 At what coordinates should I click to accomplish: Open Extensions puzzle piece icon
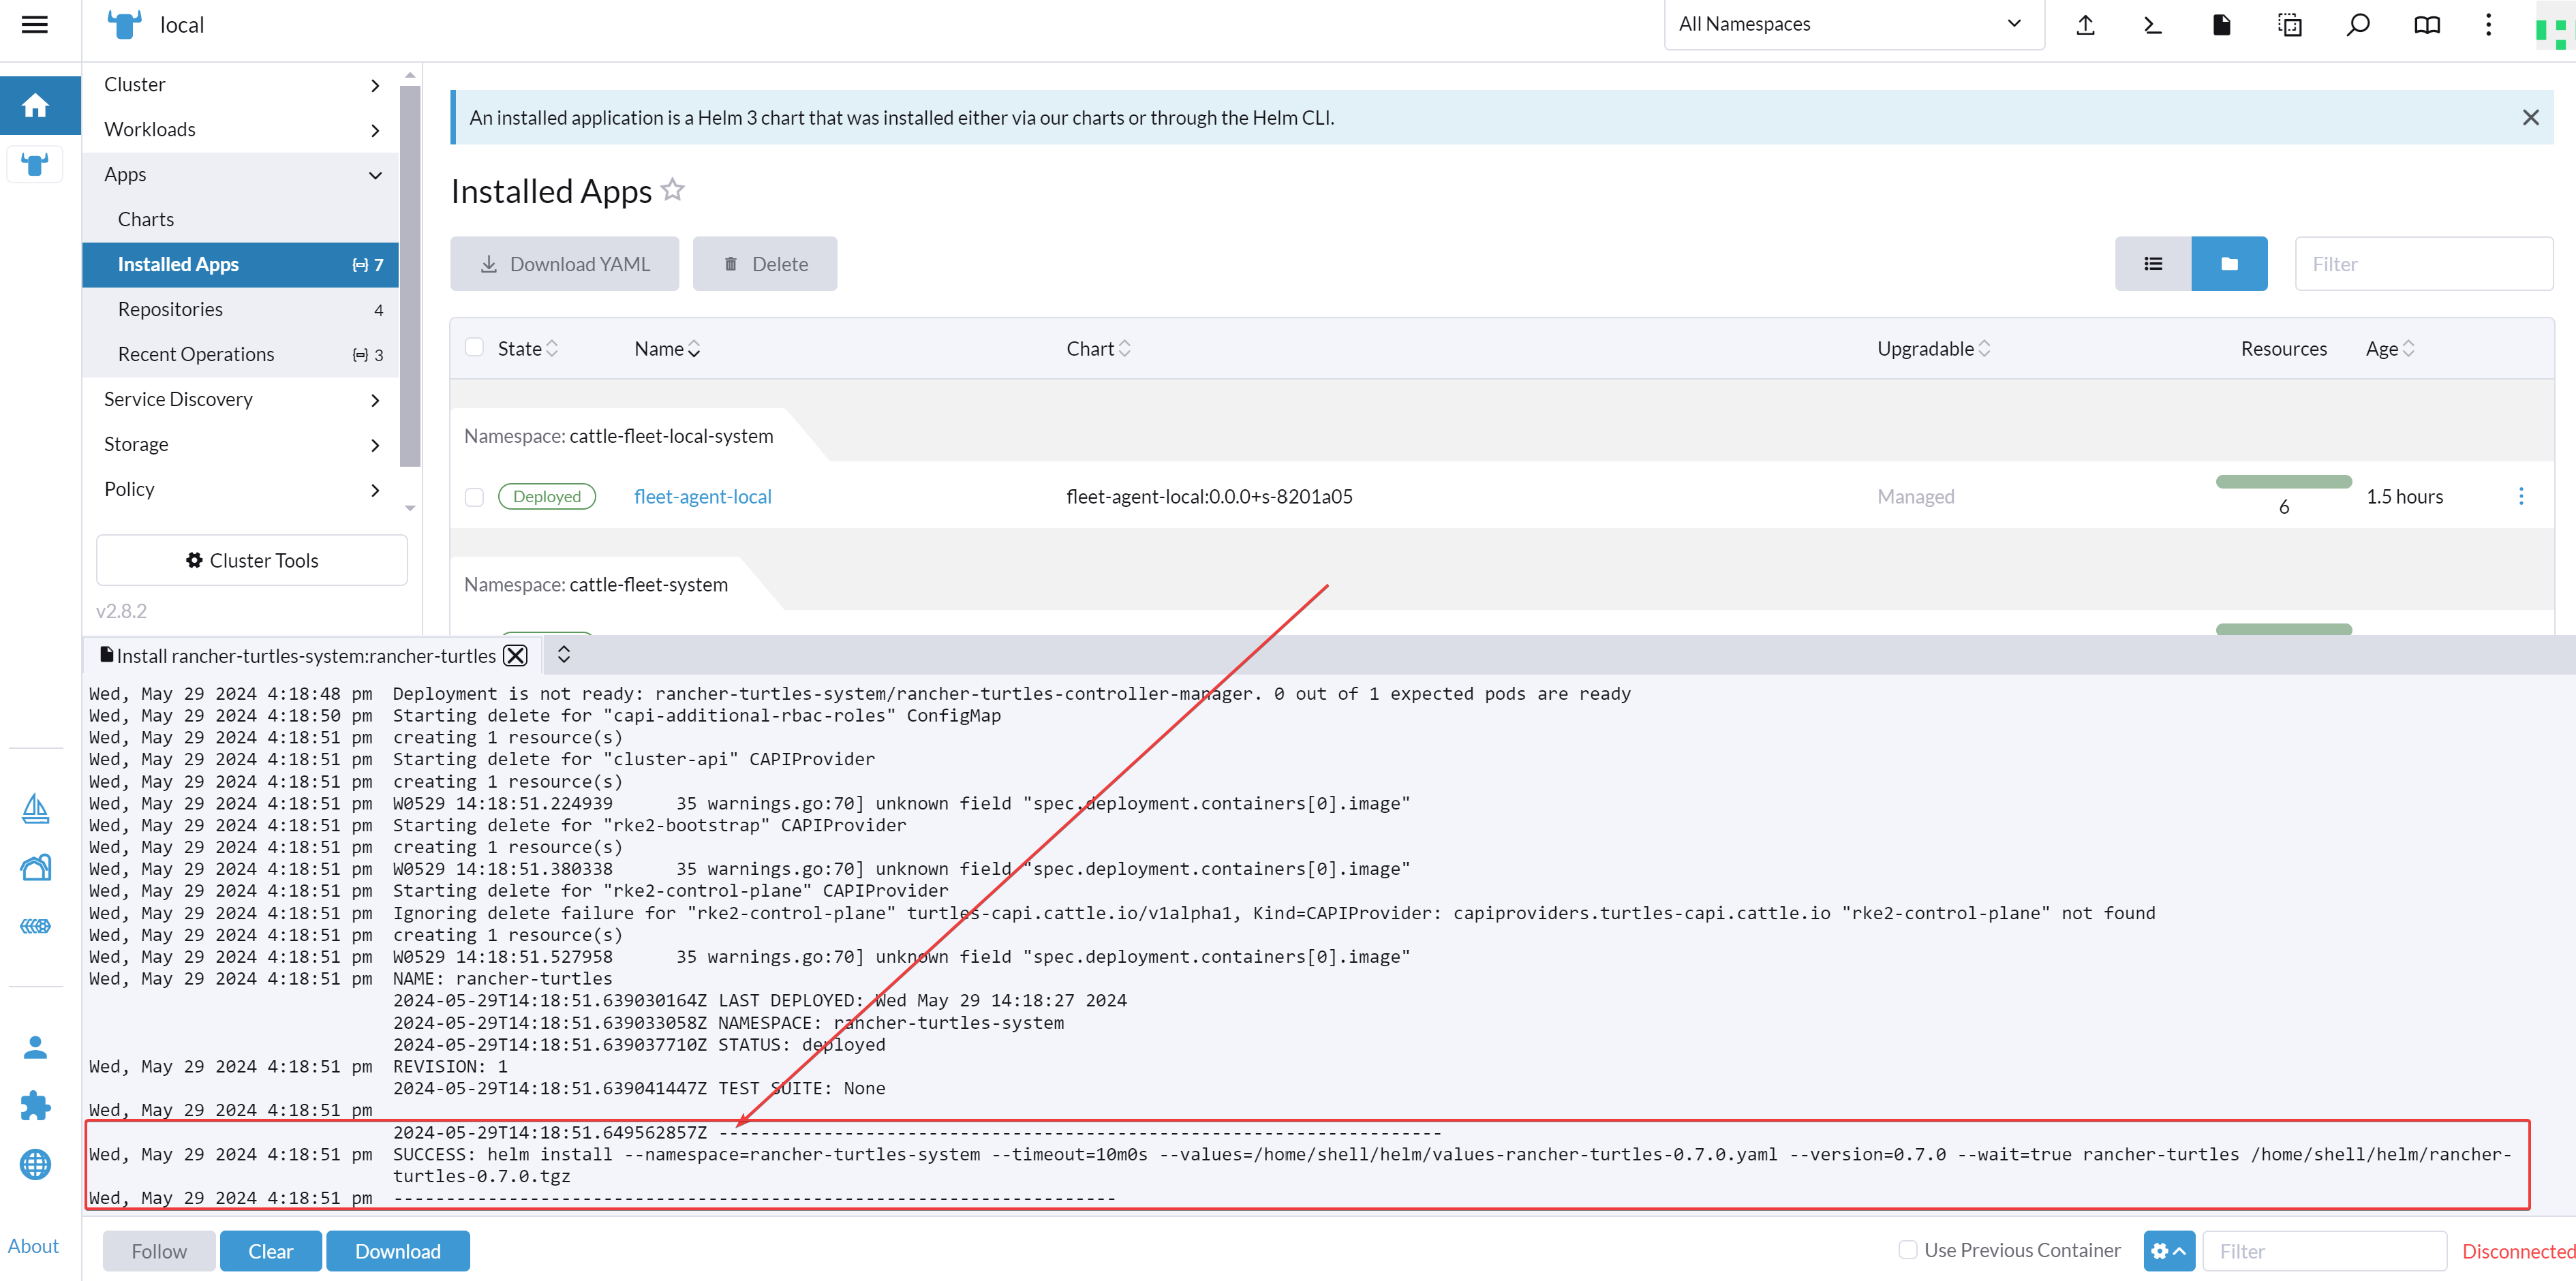35,1105
